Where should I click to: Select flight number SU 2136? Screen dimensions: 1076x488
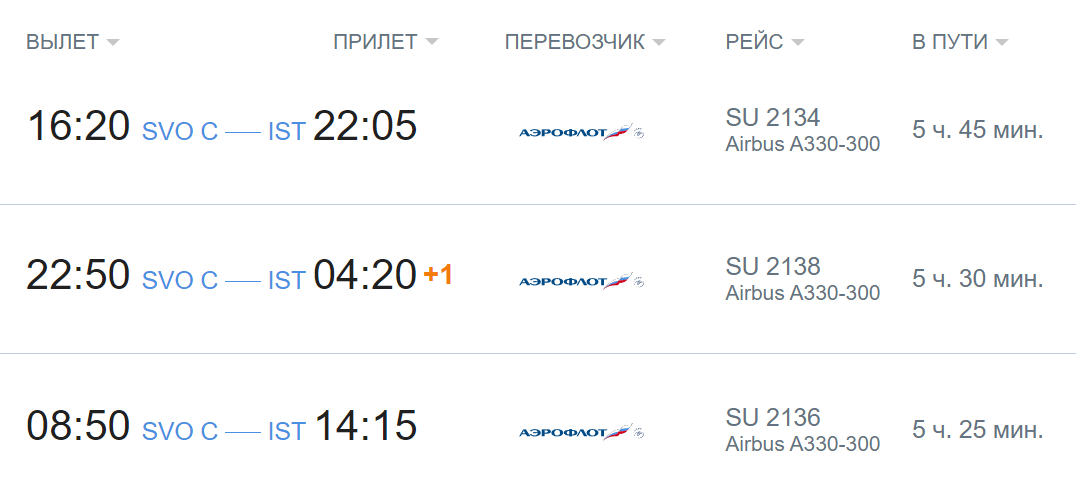point(773,417)
